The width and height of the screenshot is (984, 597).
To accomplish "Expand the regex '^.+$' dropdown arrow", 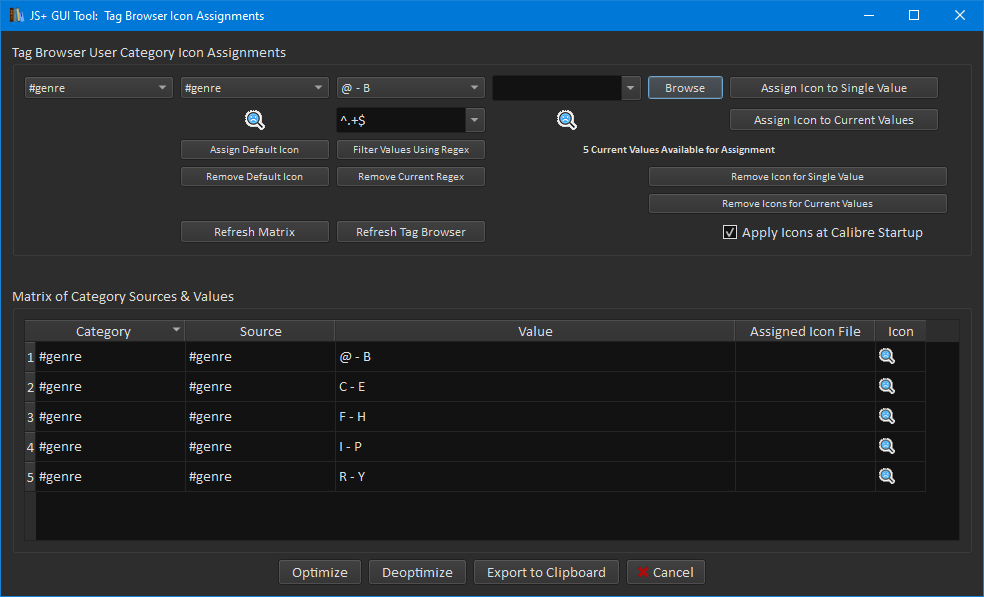I will point(475,120).
